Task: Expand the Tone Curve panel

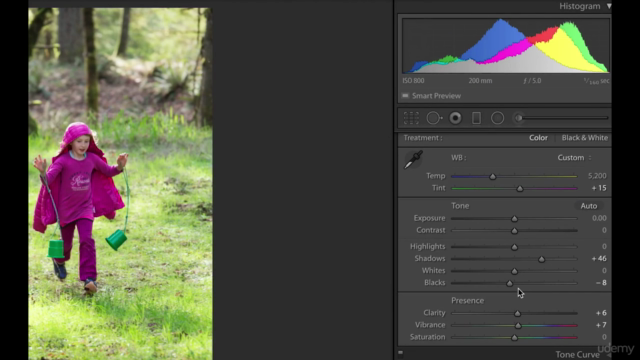Action: [608, 355]
